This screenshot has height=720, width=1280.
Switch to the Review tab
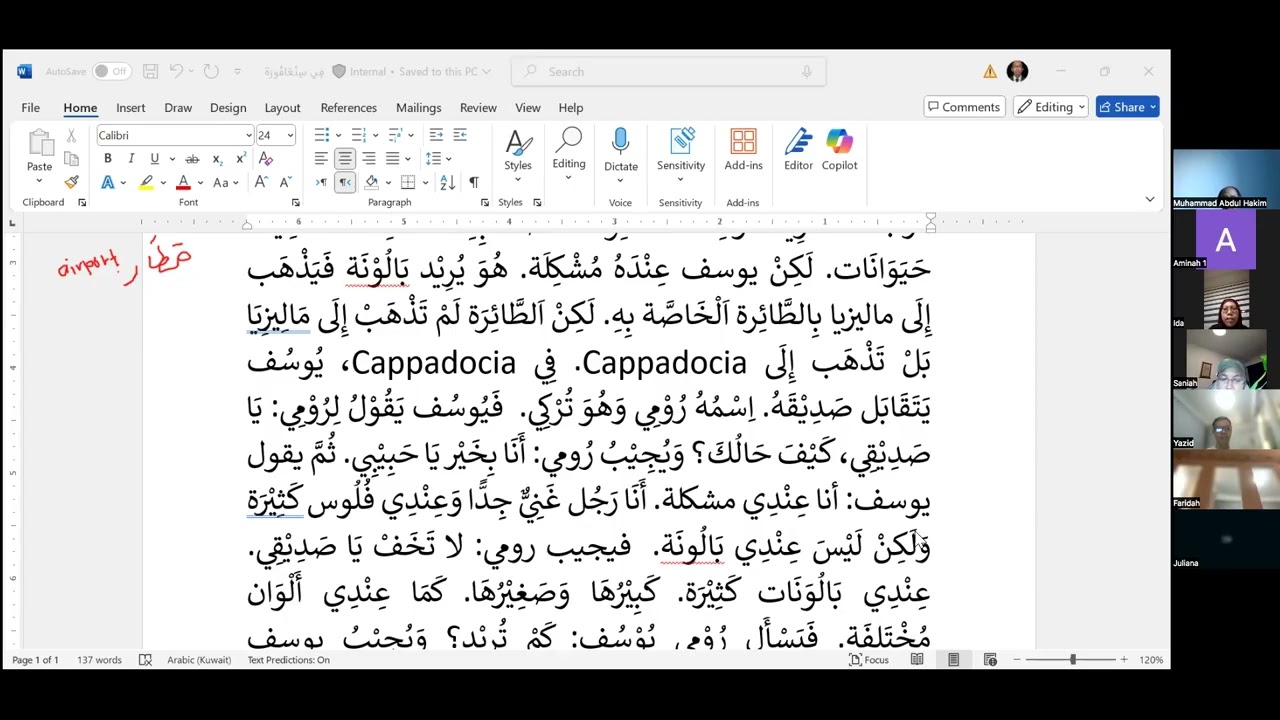tap(478, 107)
